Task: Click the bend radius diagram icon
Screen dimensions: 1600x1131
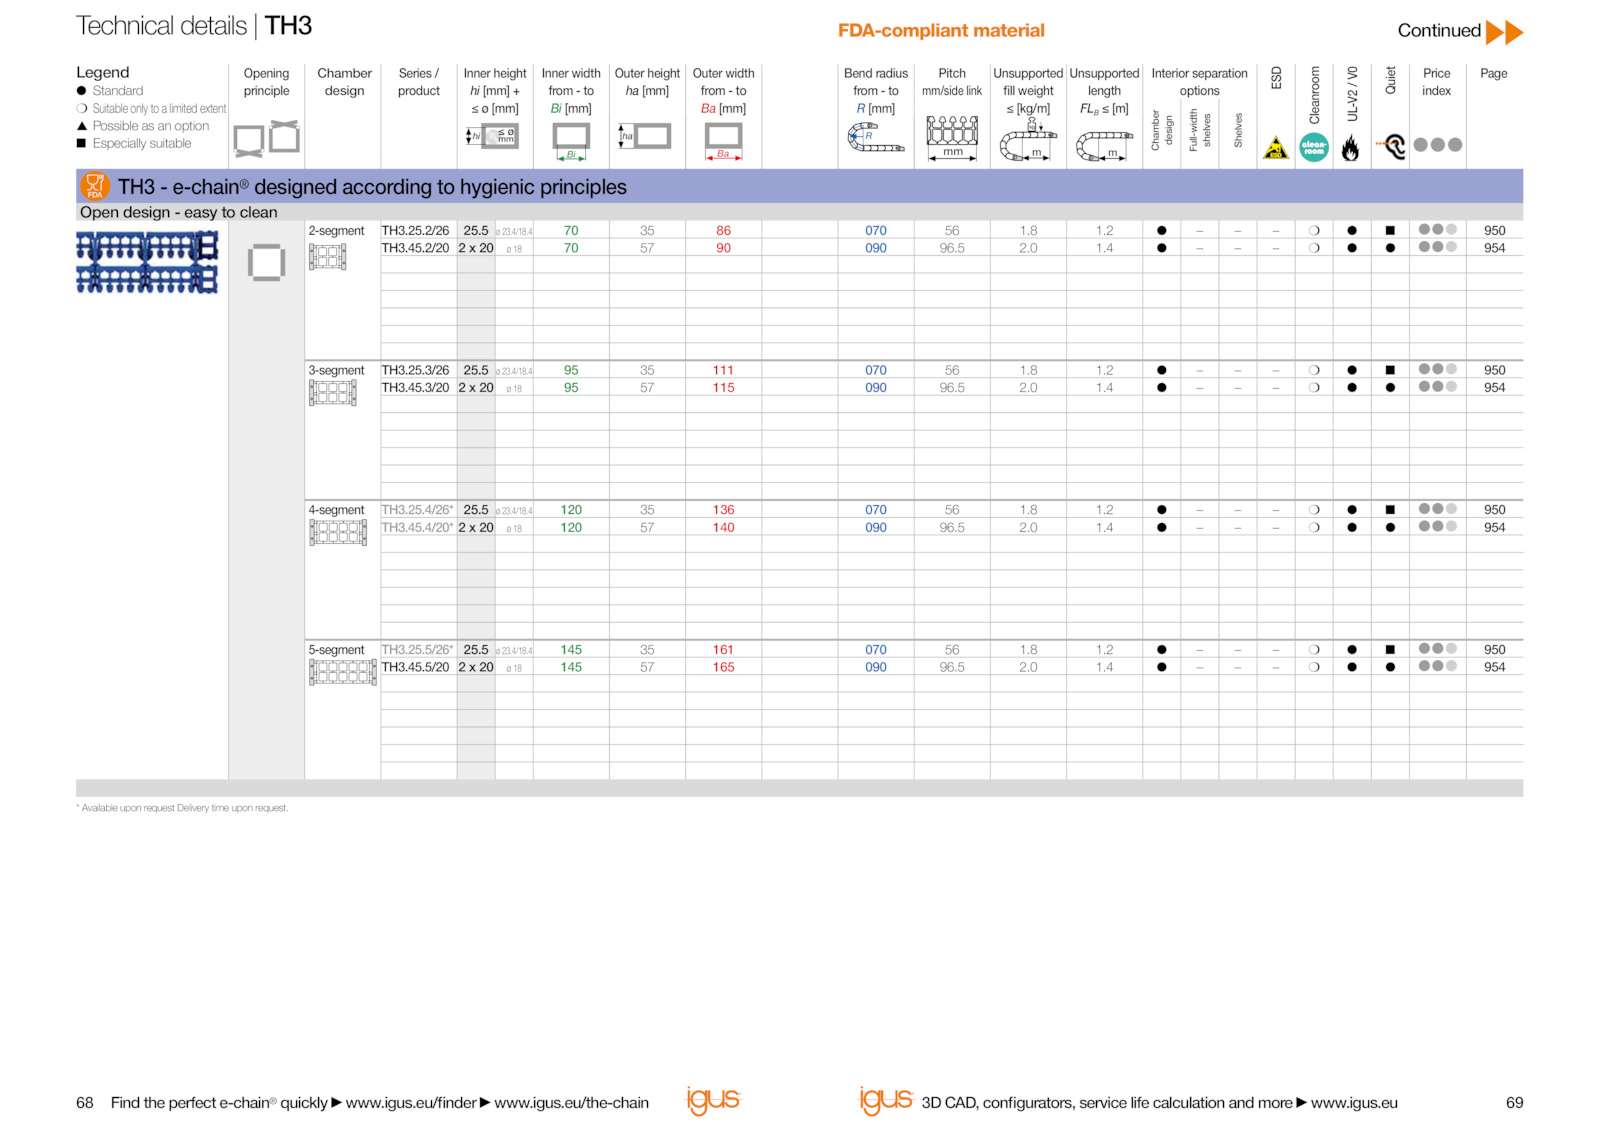Action: (x=875, y=137)
